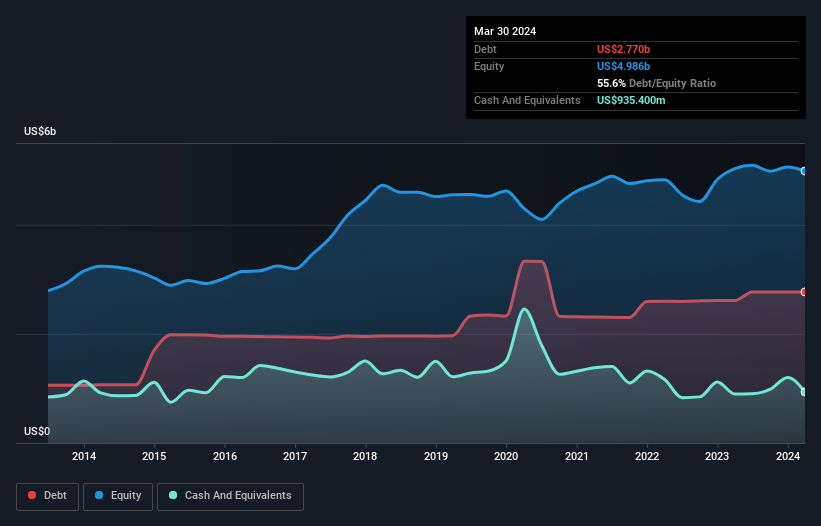Select the Debt endpoint marker on chart
821x526 pixels.
point(804,292)
